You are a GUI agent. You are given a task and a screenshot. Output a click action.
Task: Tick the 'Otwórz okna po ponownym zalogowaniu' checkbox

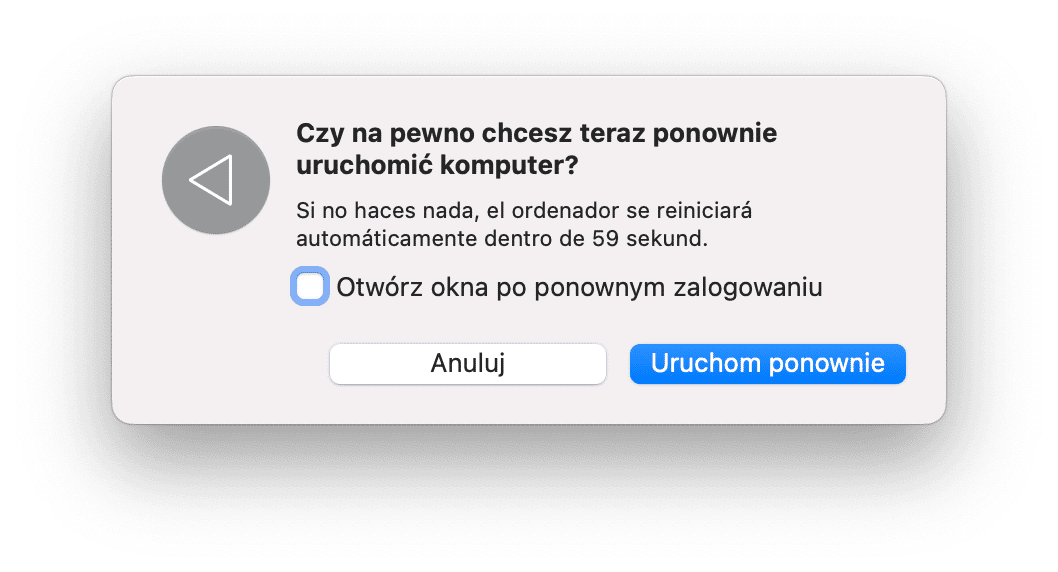point(310,287)
